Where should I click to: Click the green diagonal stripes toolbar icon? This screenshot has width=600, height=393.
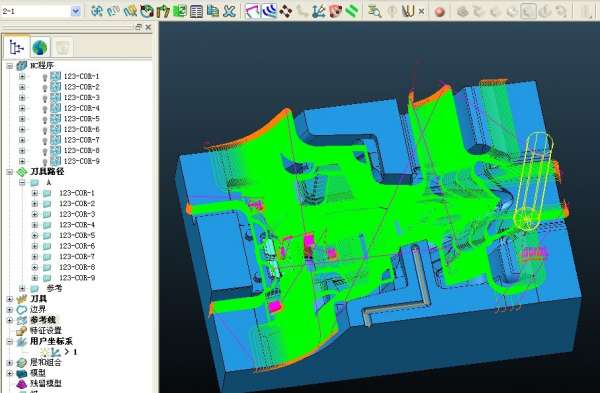pos(352,11)
